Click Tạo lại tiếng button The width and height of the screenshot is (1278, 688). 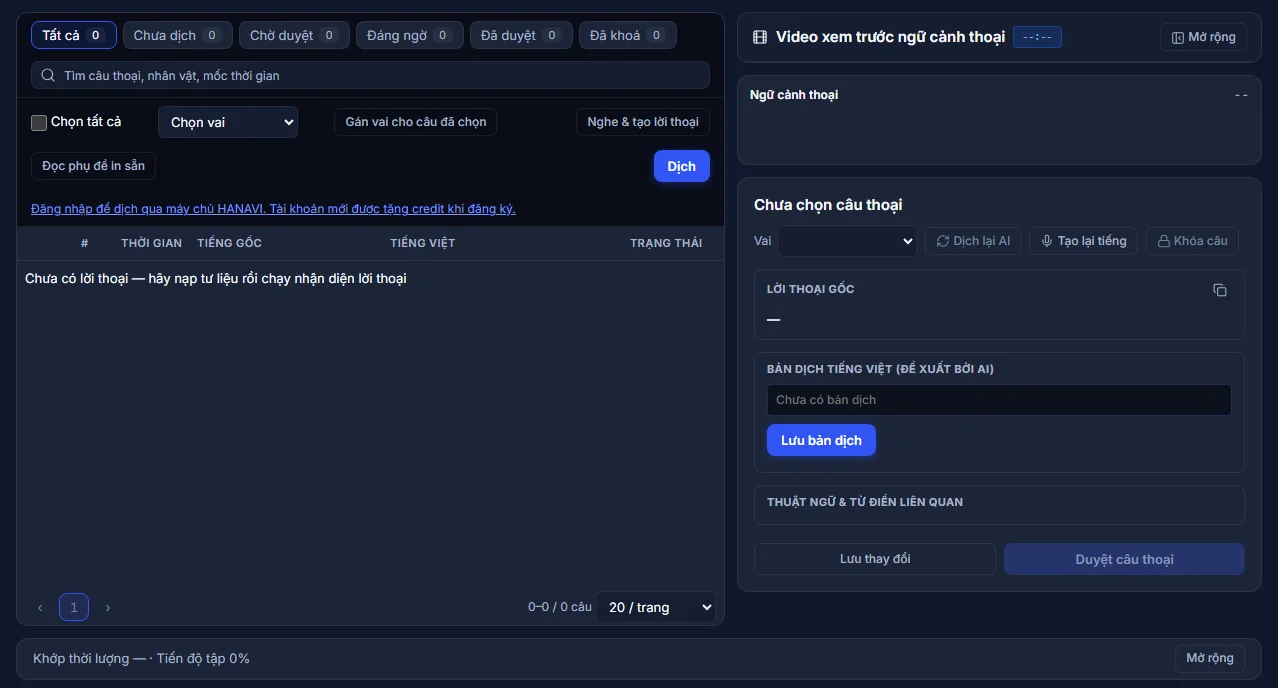pos(1083,241)
